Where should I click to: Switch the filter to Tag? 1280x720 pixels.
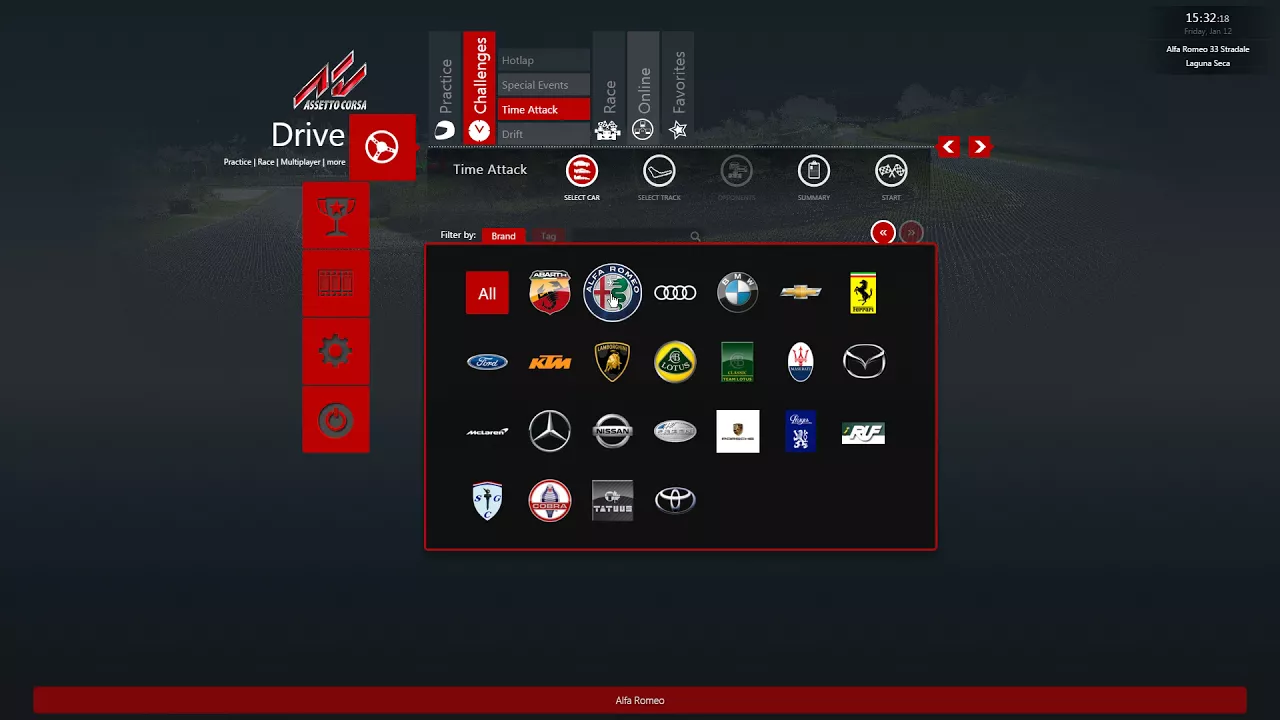[x=548, y=236]
